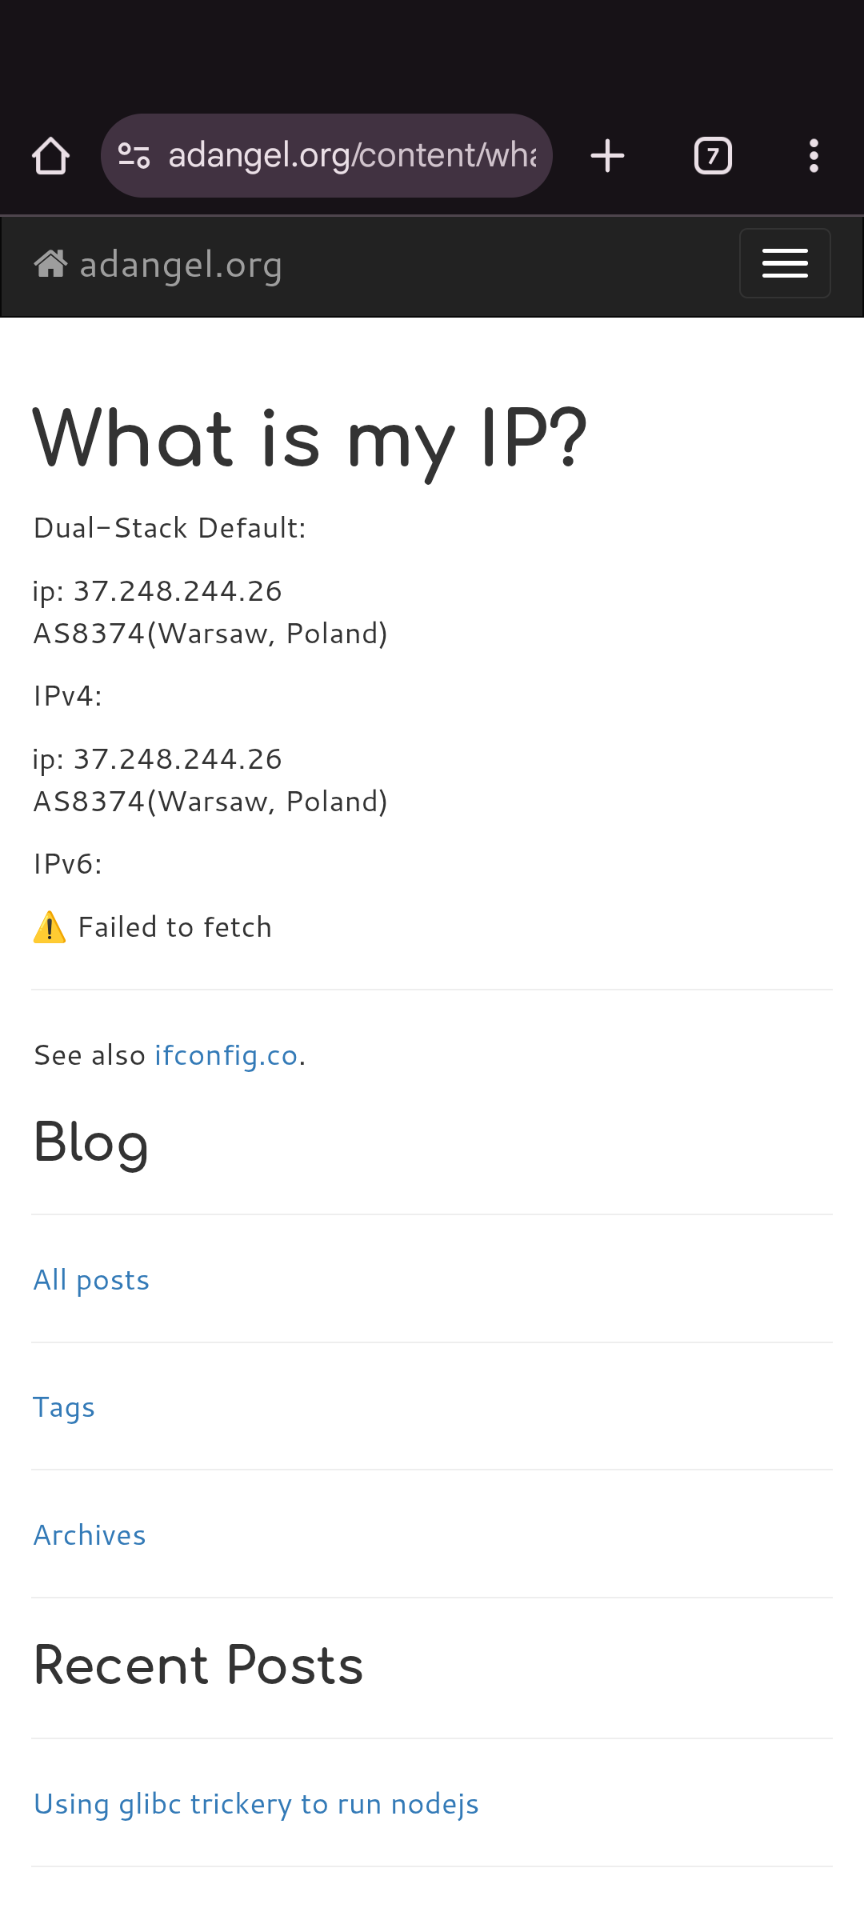Click the Dual-Stack Default label

(x=170, y=528)
